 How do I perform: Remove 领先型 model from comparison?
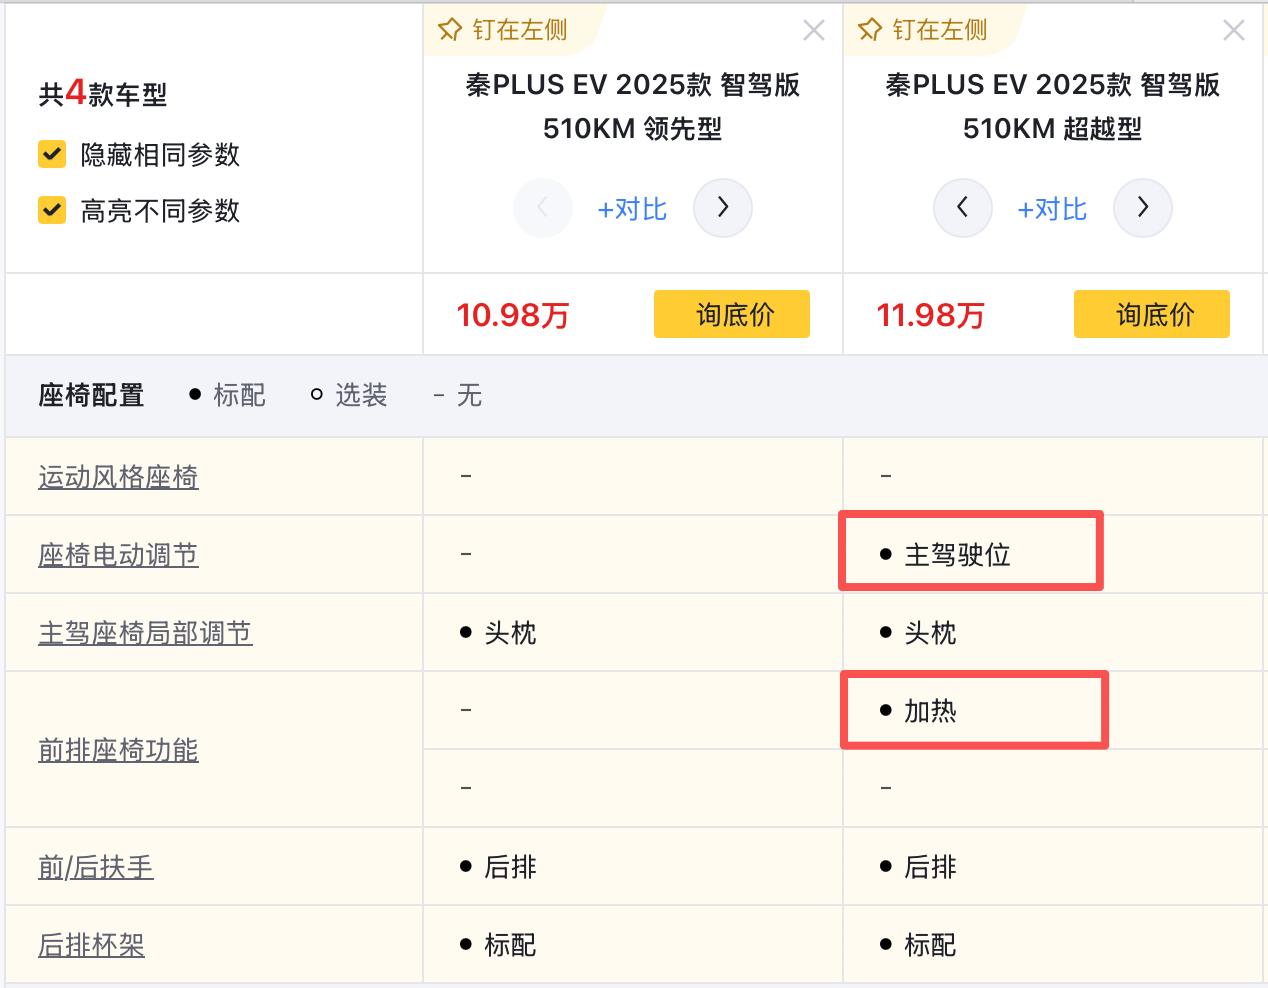[814, 31]
